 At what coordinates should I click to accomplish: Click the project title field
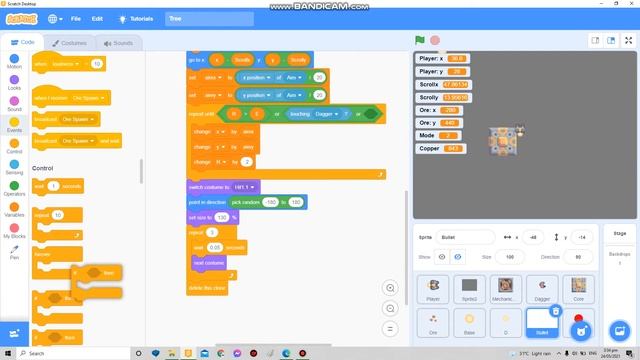pos(209,19)
